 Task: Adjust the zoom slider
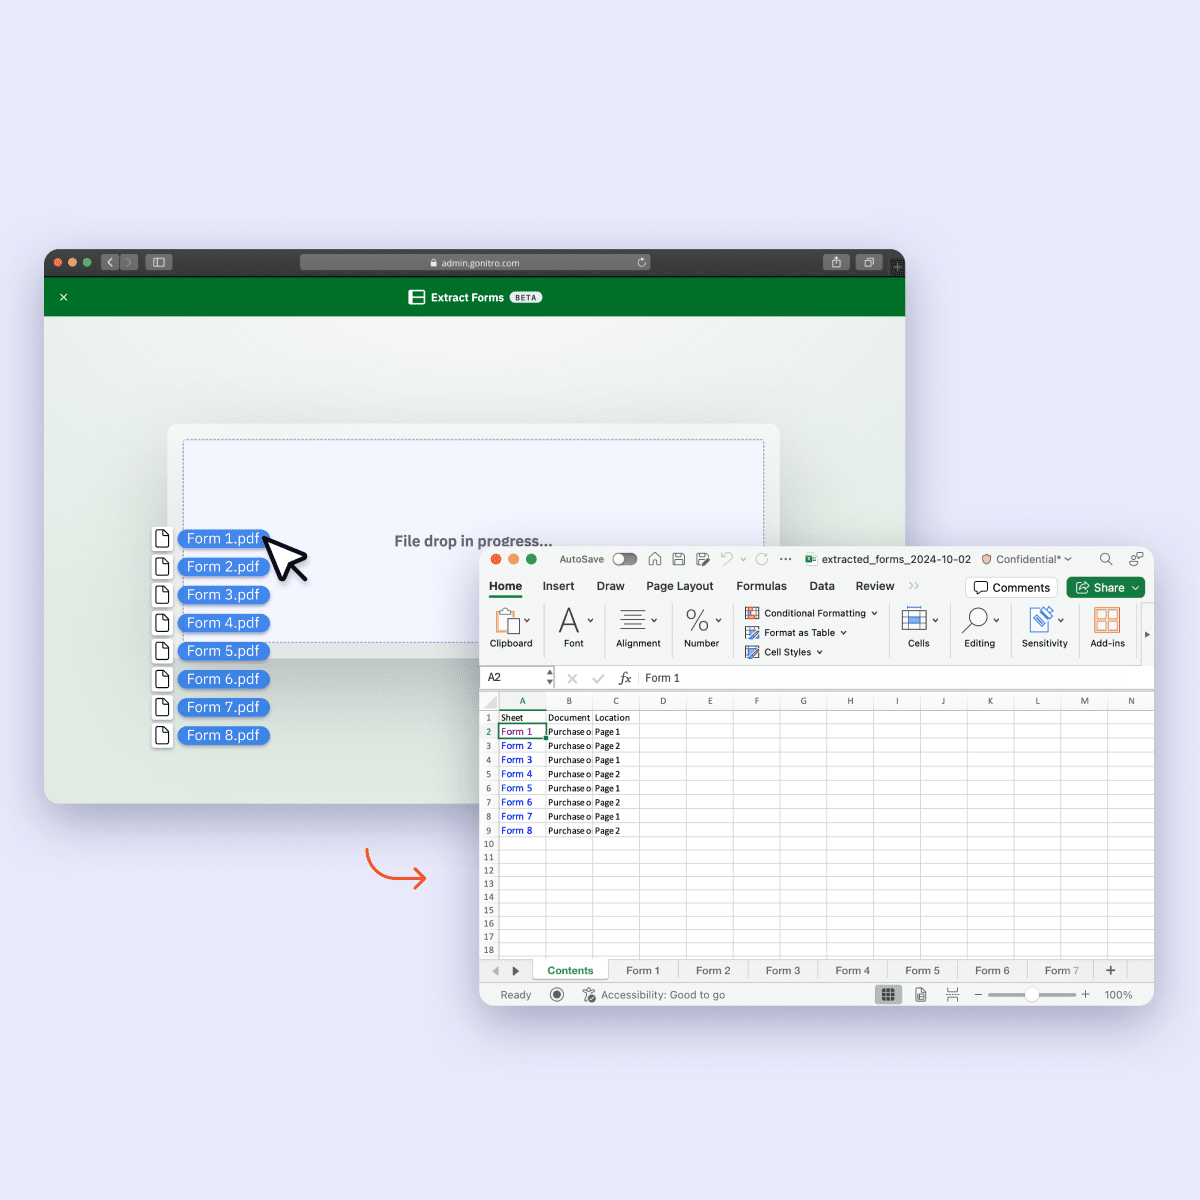click(x=1031, y=994)
